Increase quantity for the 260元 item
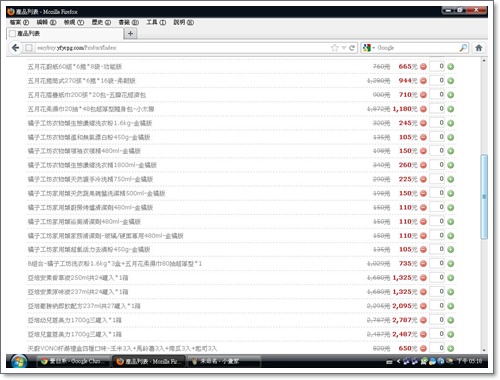This screenshot has width=500, height=380. point(451,165)
